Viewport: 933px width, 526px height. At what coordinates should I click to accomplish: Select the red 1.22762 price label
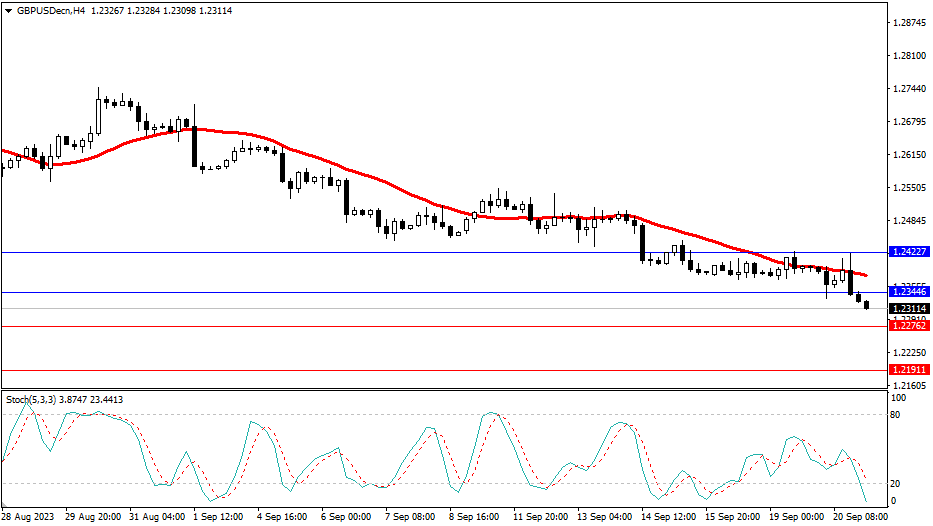[x=908, y=326]
